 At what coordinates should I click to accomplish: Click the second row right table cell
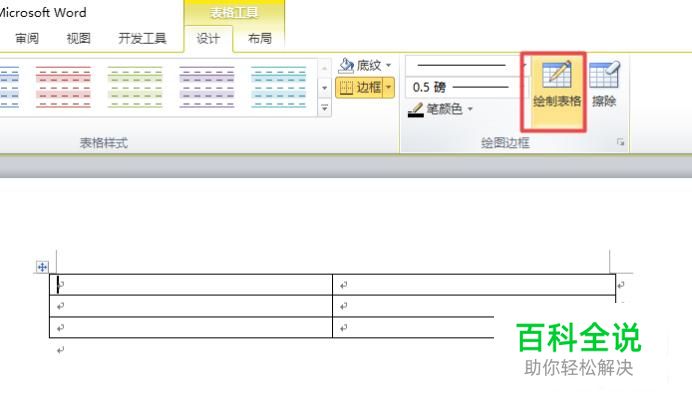click(x=474, y=306)
